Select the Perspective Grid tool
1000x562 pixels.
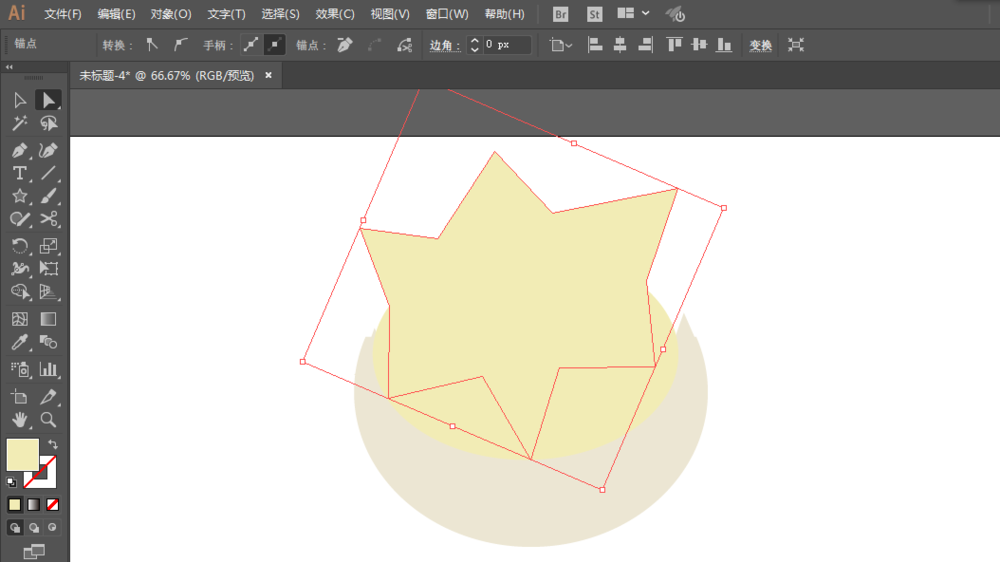coord(48,292)
